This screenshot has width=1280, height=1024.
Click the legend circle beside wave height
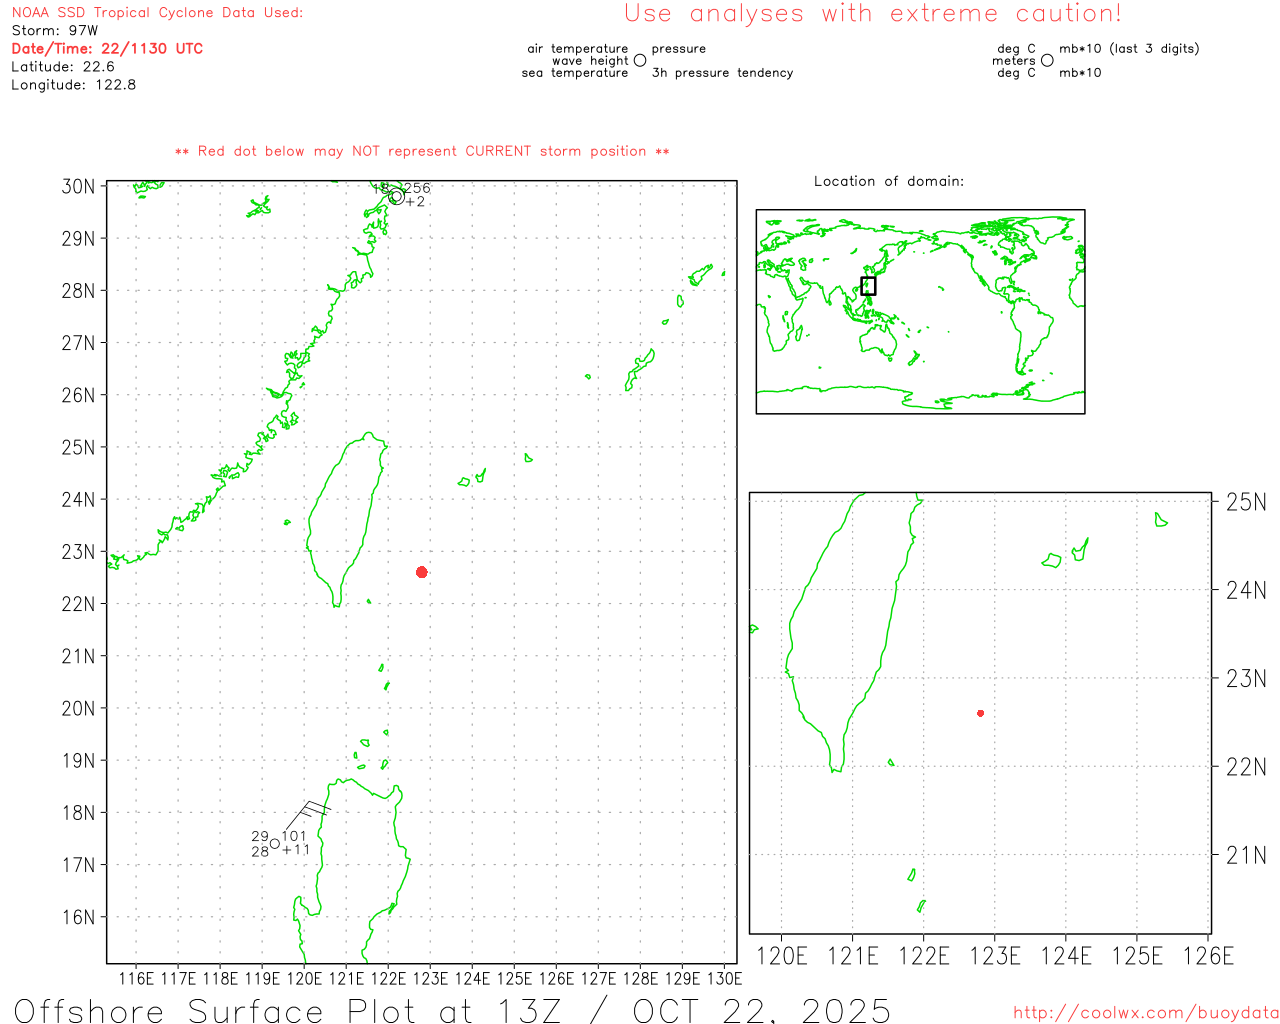(x=640, y=61)
